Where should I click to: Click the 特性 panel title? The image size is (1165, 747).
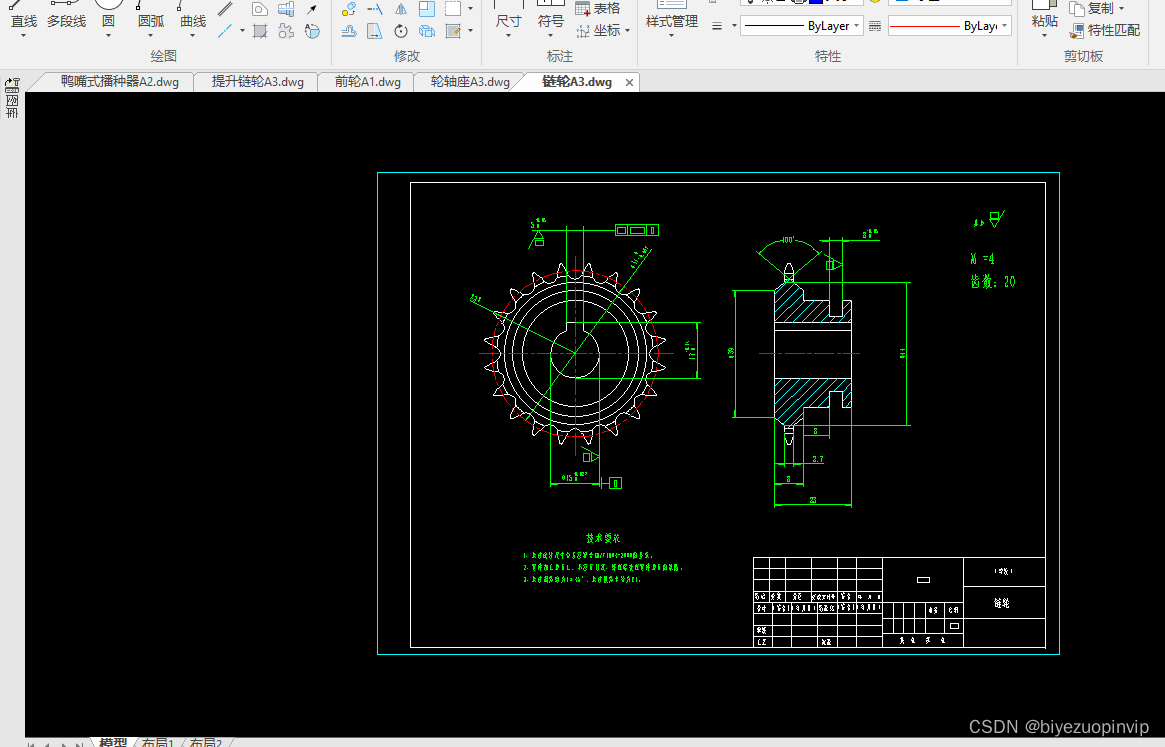pyautogui.click(x=828, y=56)
